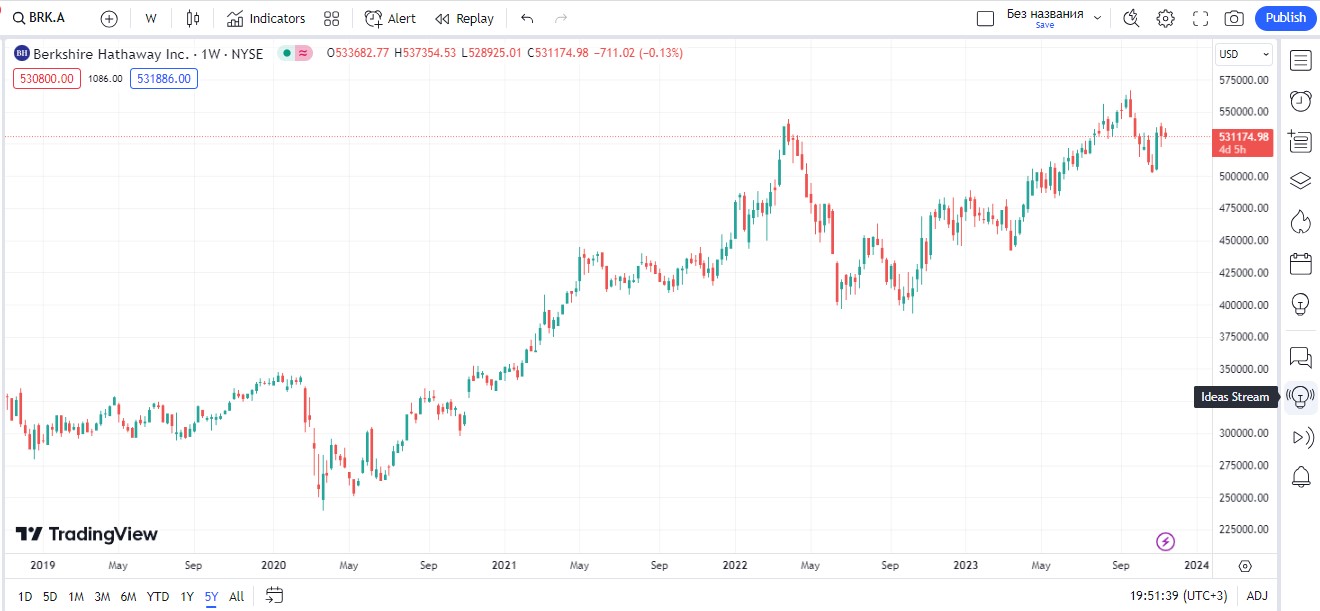Toggle the select layout checkbox square
Screen dimensions: 1320x611
pyautogui.click(x=985, y=18)
